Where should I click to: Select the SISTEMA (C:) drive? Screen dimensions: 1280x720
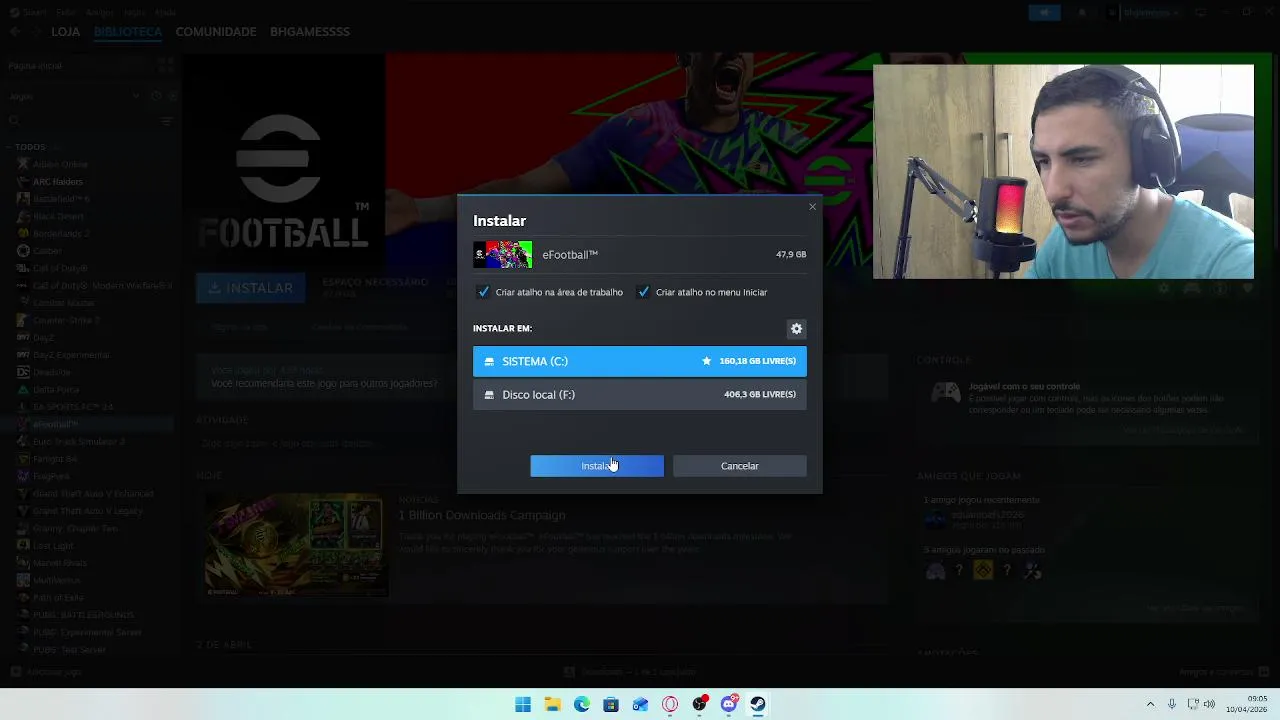tap(640, 361)
